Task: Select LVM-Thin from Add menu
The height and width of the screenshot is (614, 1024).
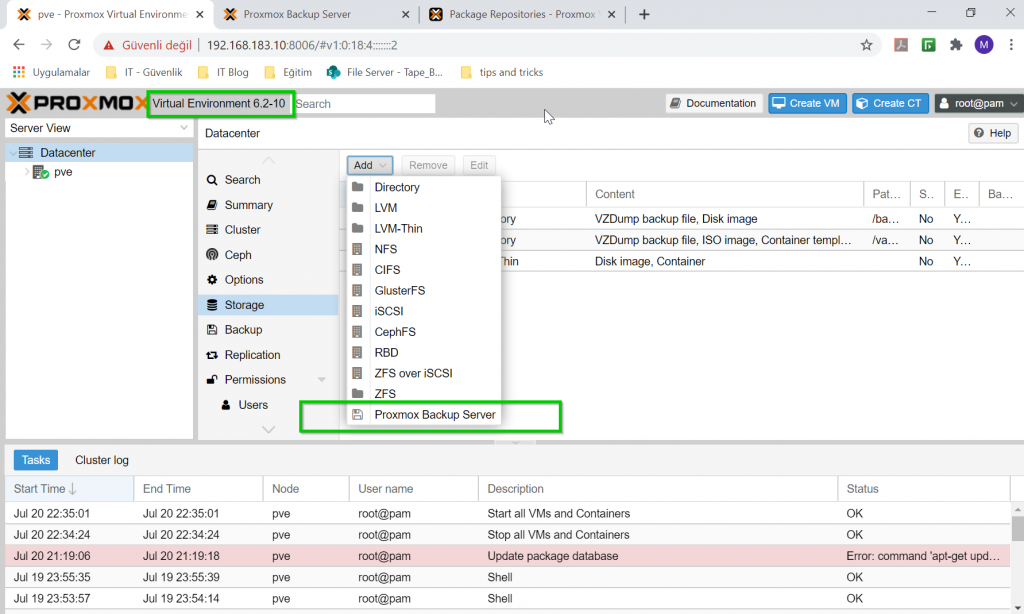Action: [x=424, y=229]
